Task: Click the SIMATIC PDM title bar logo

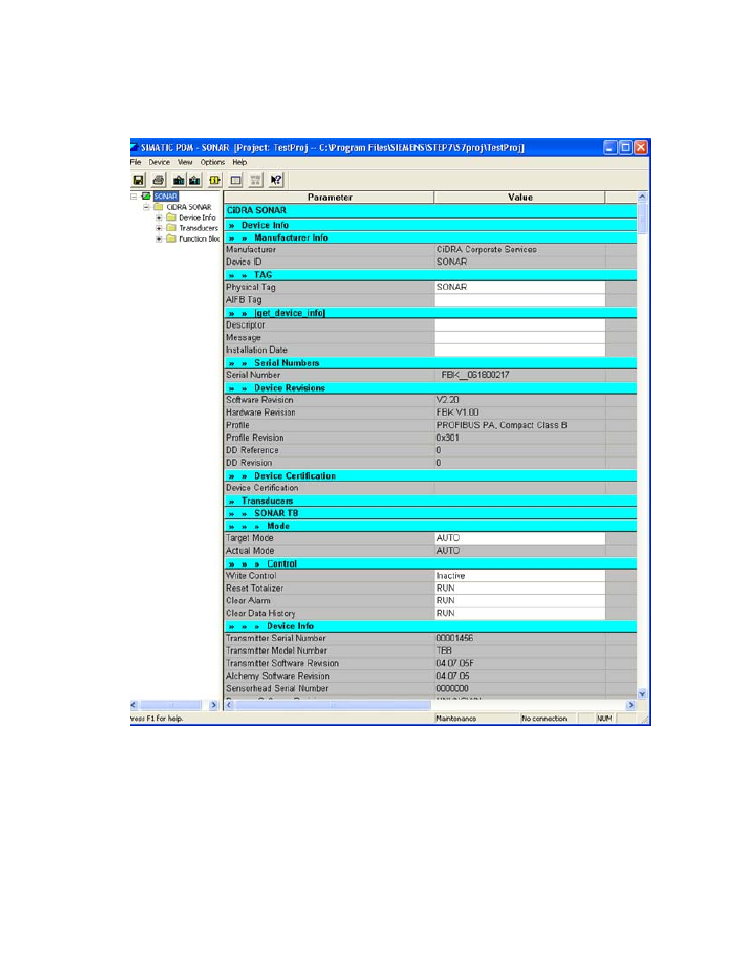Action: (x=134, y=147)
